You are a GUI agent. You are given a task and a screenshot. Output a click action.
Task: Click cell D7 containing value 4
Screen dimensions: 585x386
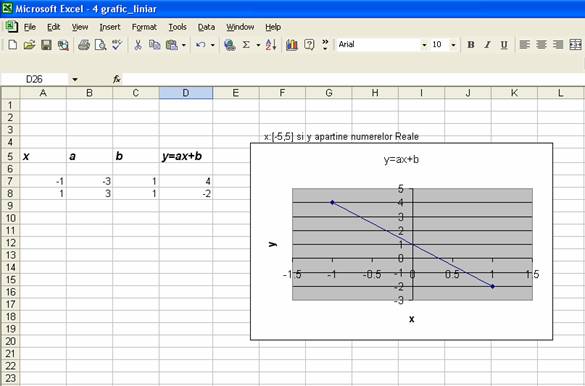pyautogui.click(x=186, y=181)
